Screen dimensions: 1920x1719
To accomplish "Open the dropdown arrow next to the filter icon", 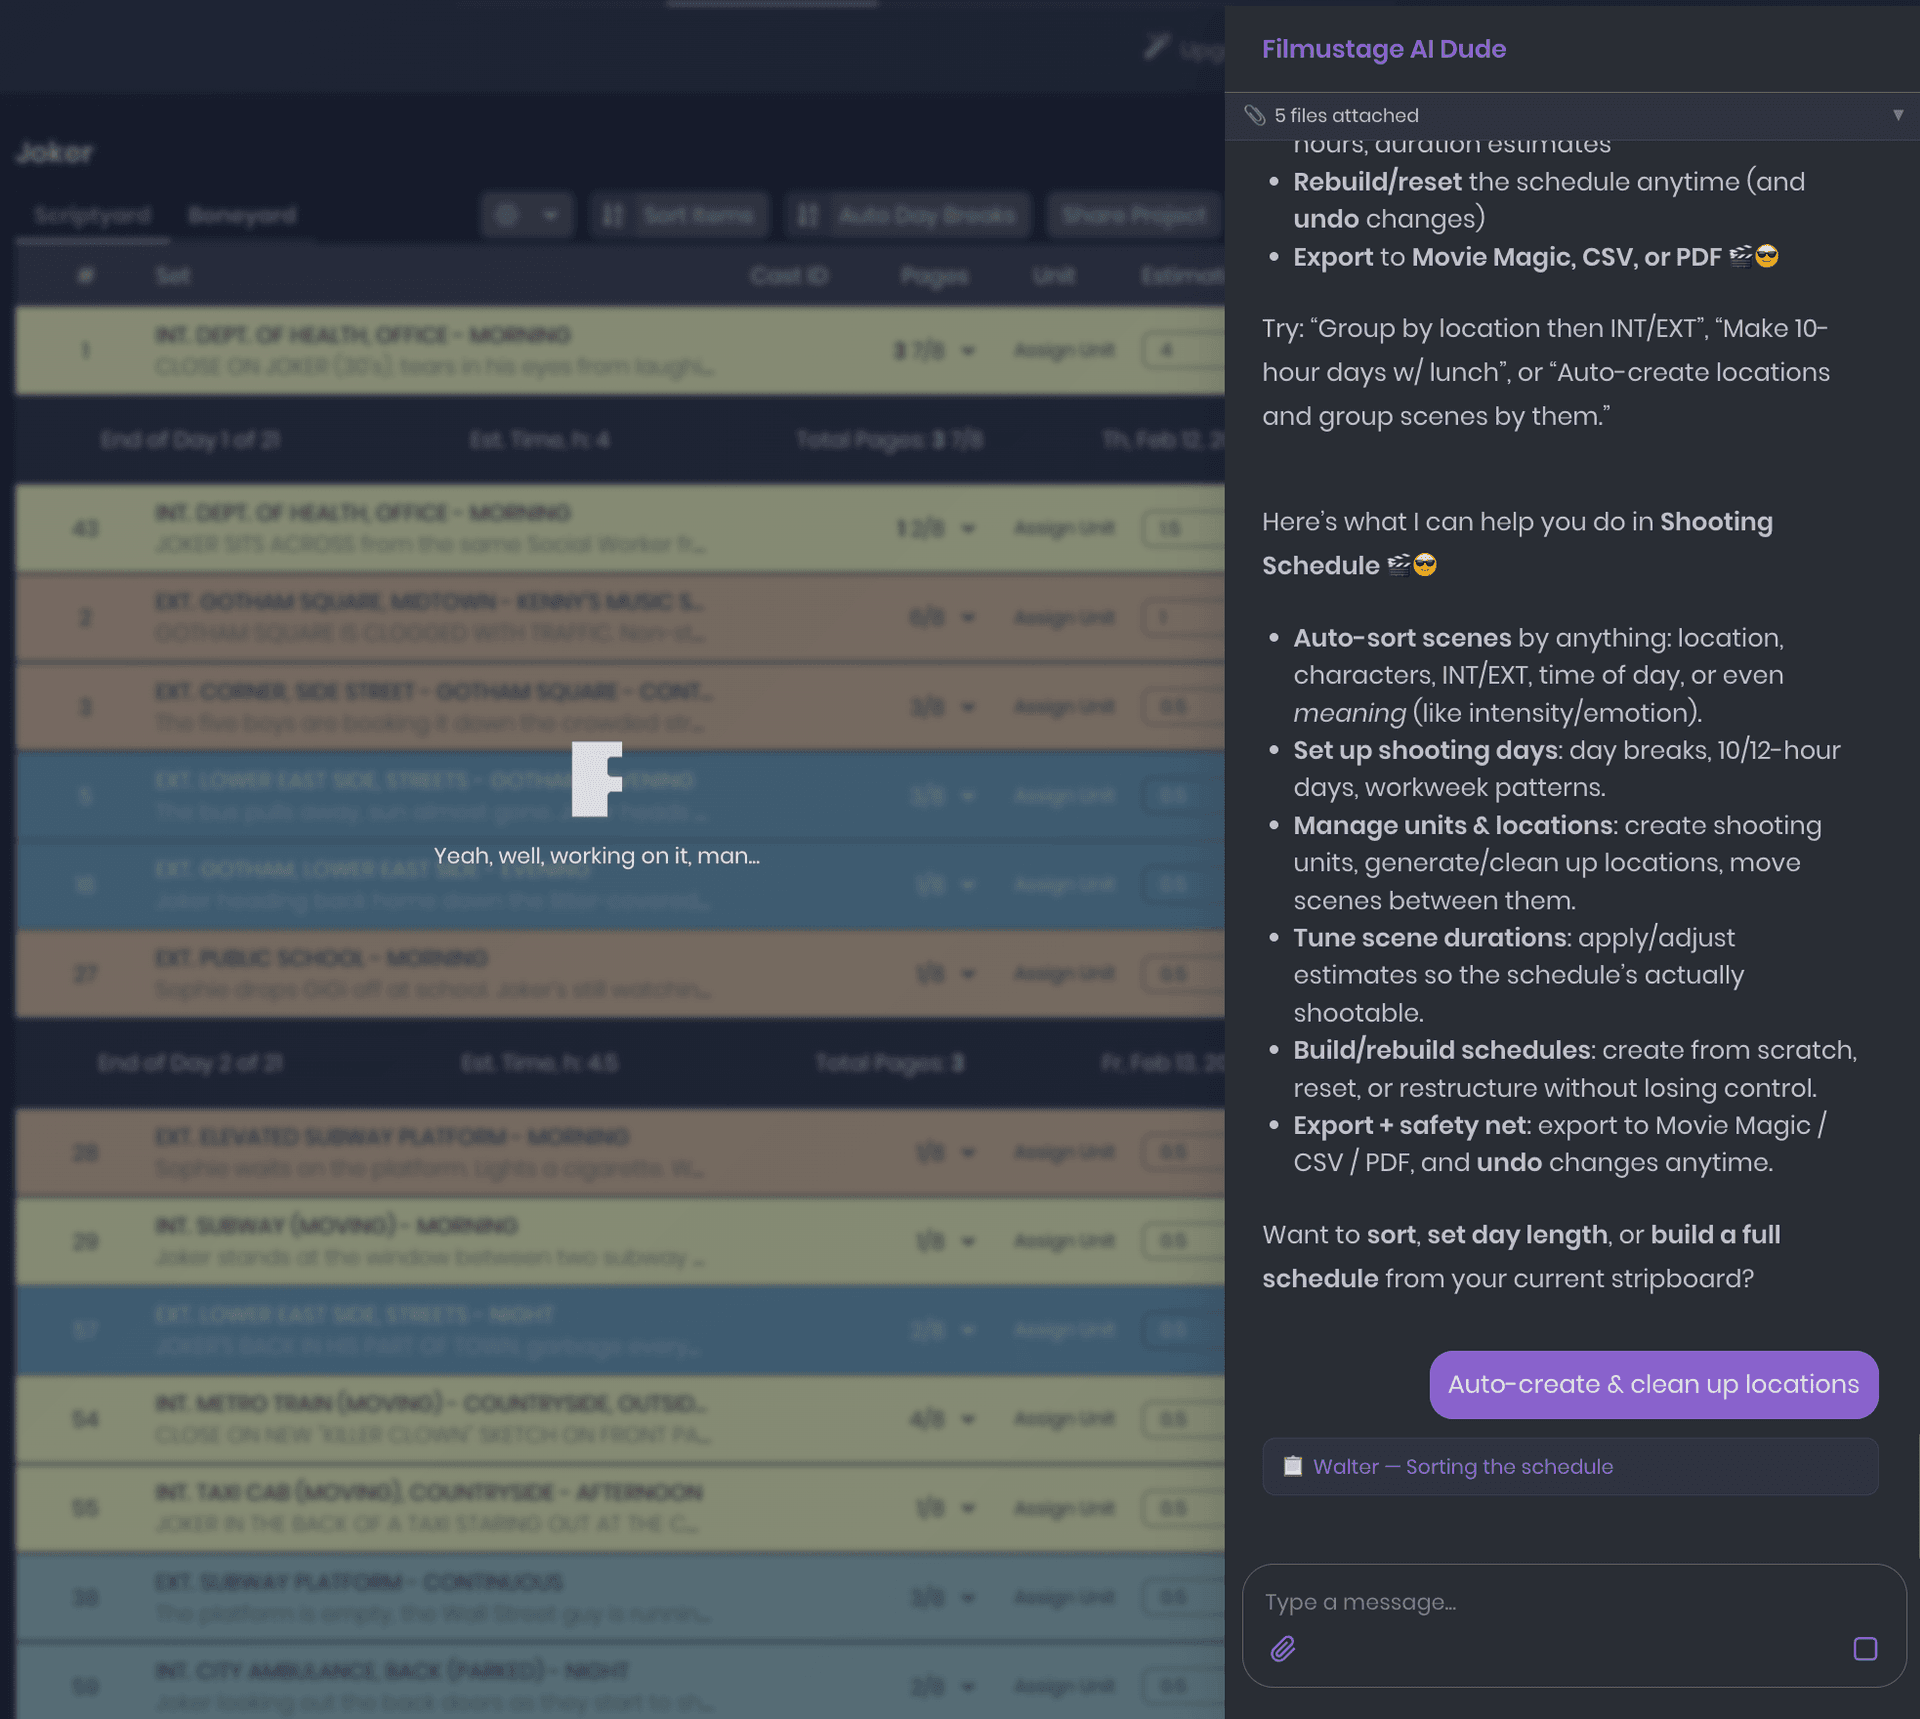I will point(548,214).
